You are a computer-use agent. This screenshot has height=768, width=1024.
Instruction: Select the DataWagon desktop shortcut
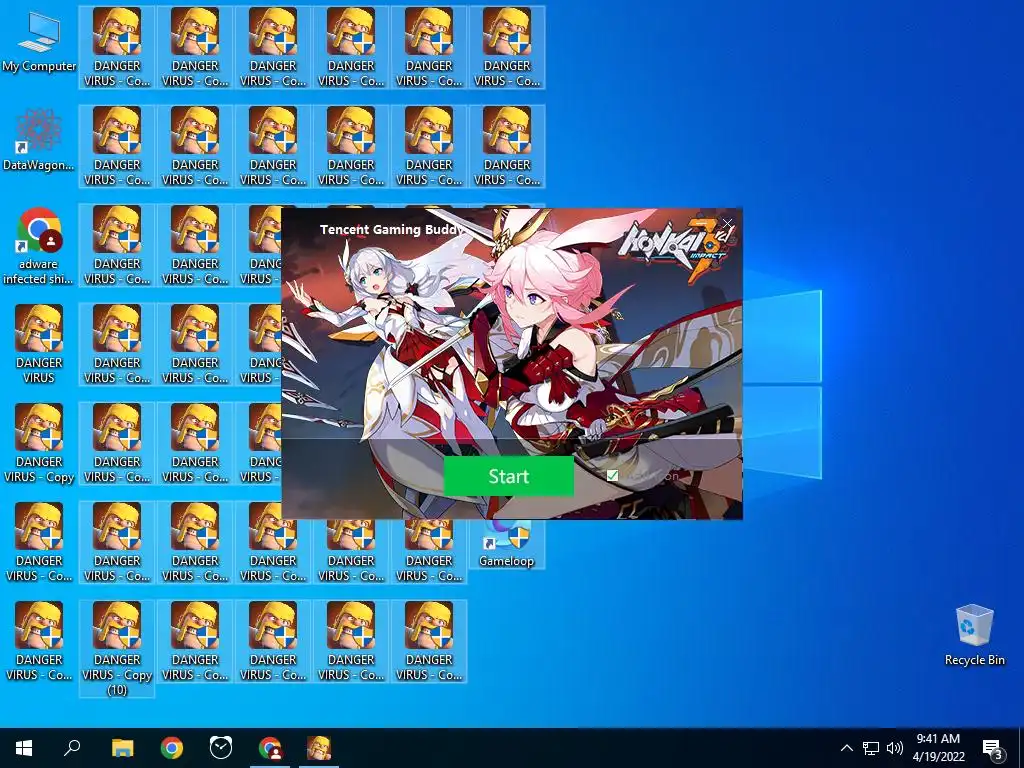coord(39,141)
